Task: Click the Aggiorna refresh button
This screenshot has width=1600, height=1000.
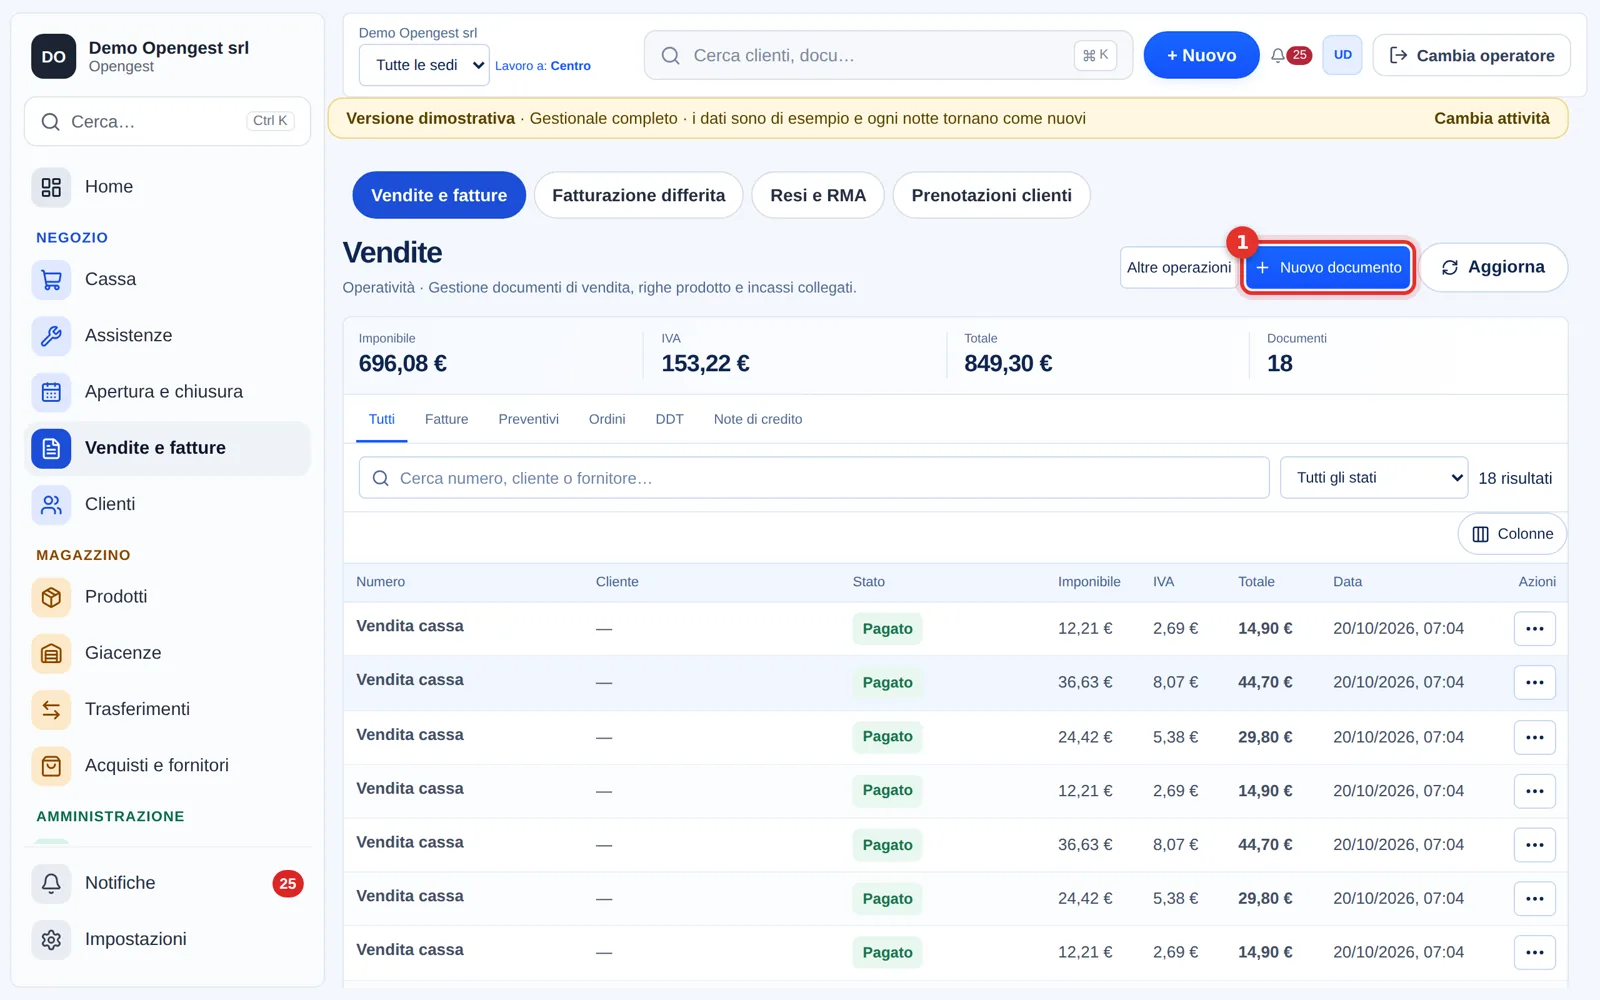Action: click(1493, 267)
